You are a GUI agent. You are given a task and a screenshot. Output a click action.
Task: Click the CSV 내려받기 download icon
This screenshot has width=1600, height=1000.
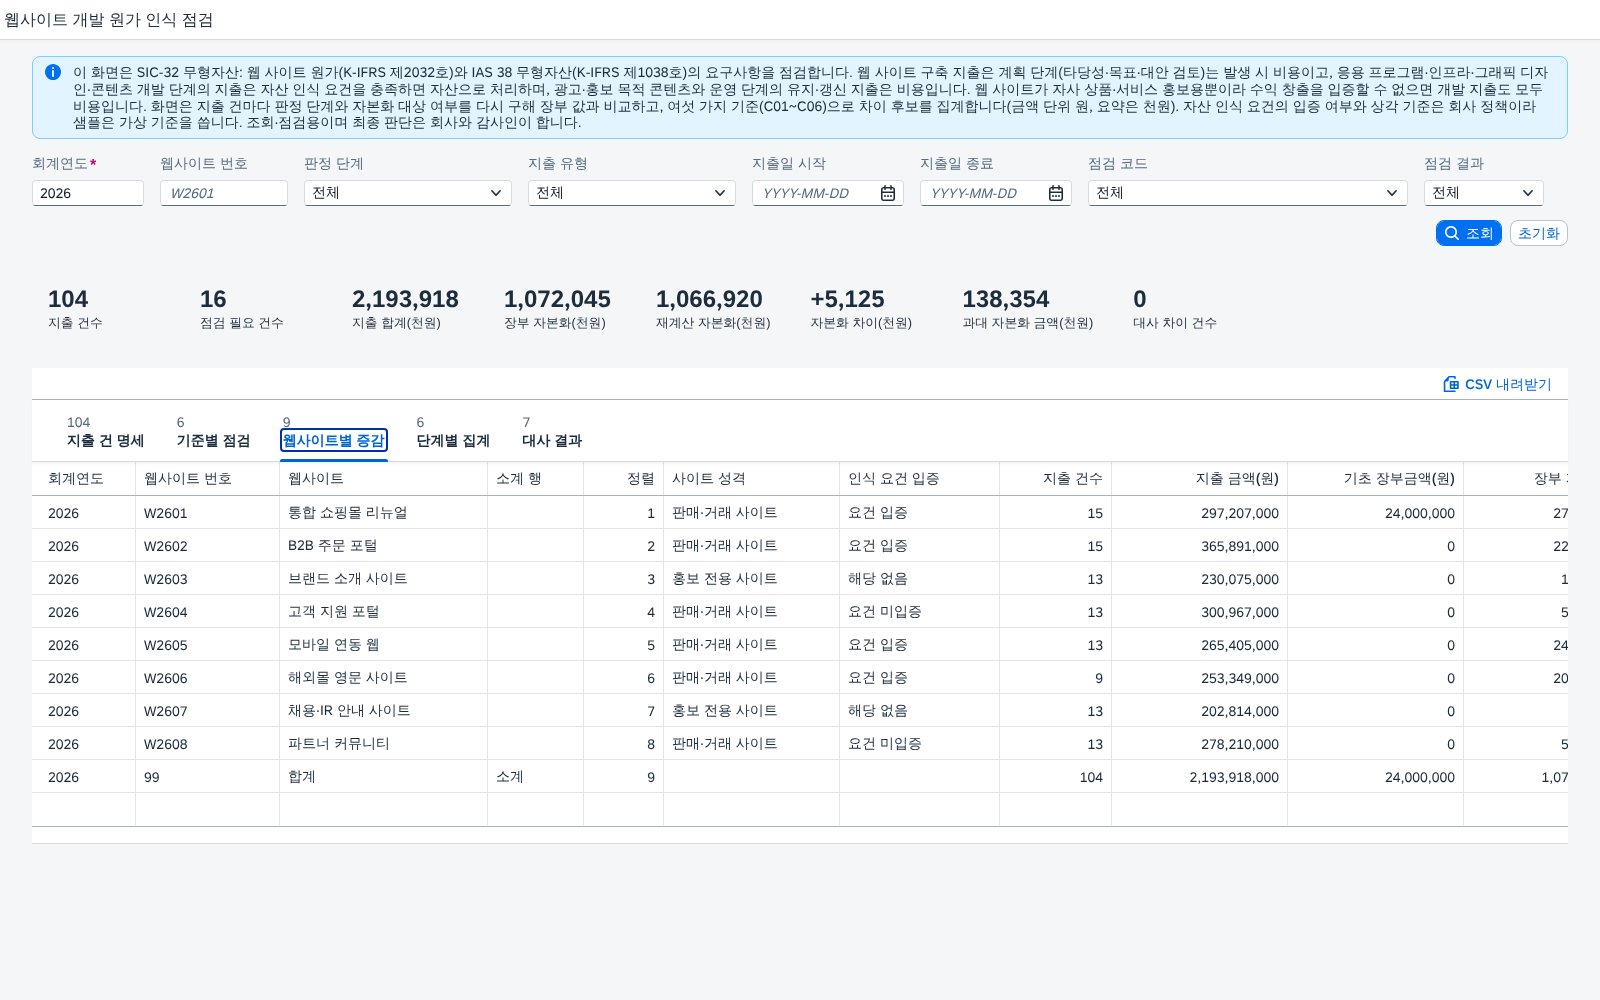(1451, 384)
